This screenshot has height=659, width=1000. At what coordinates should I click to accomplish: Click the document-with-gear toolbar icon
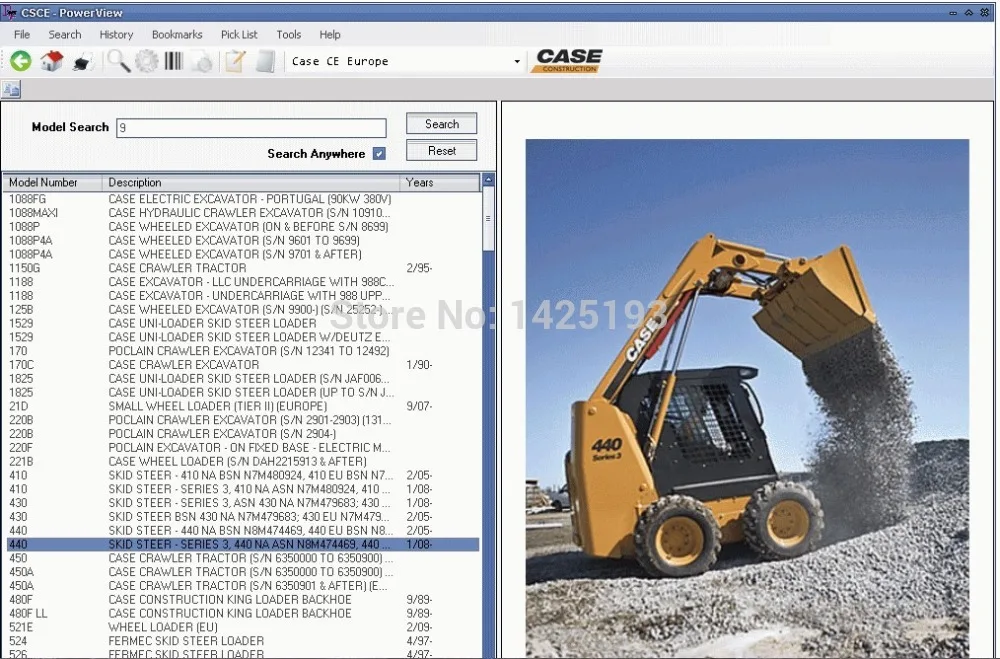203,62
